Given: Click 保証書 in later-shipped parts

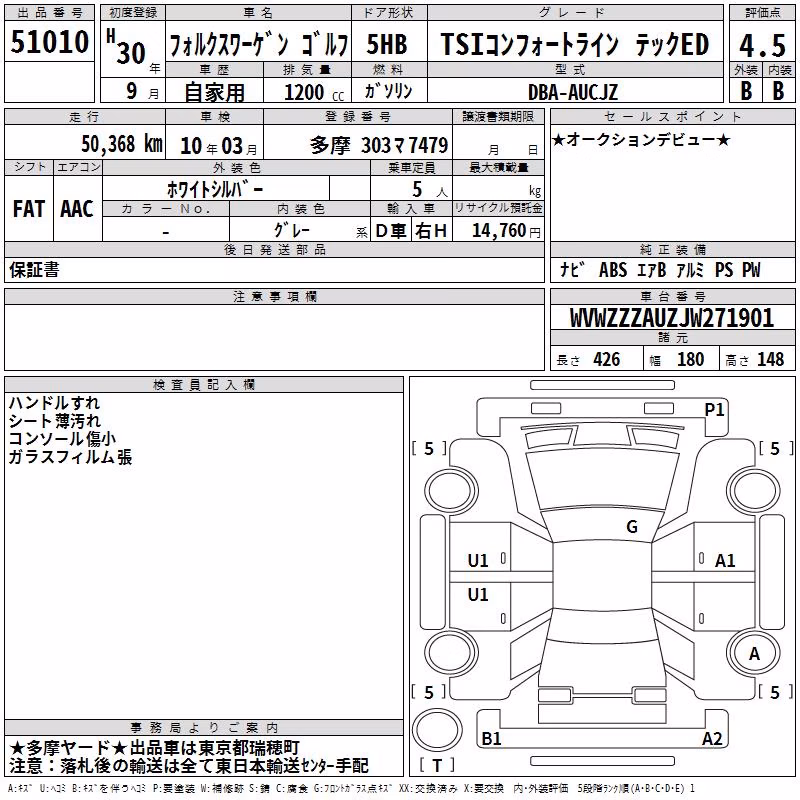Looking at the screenshot, I should coord(34,270).
